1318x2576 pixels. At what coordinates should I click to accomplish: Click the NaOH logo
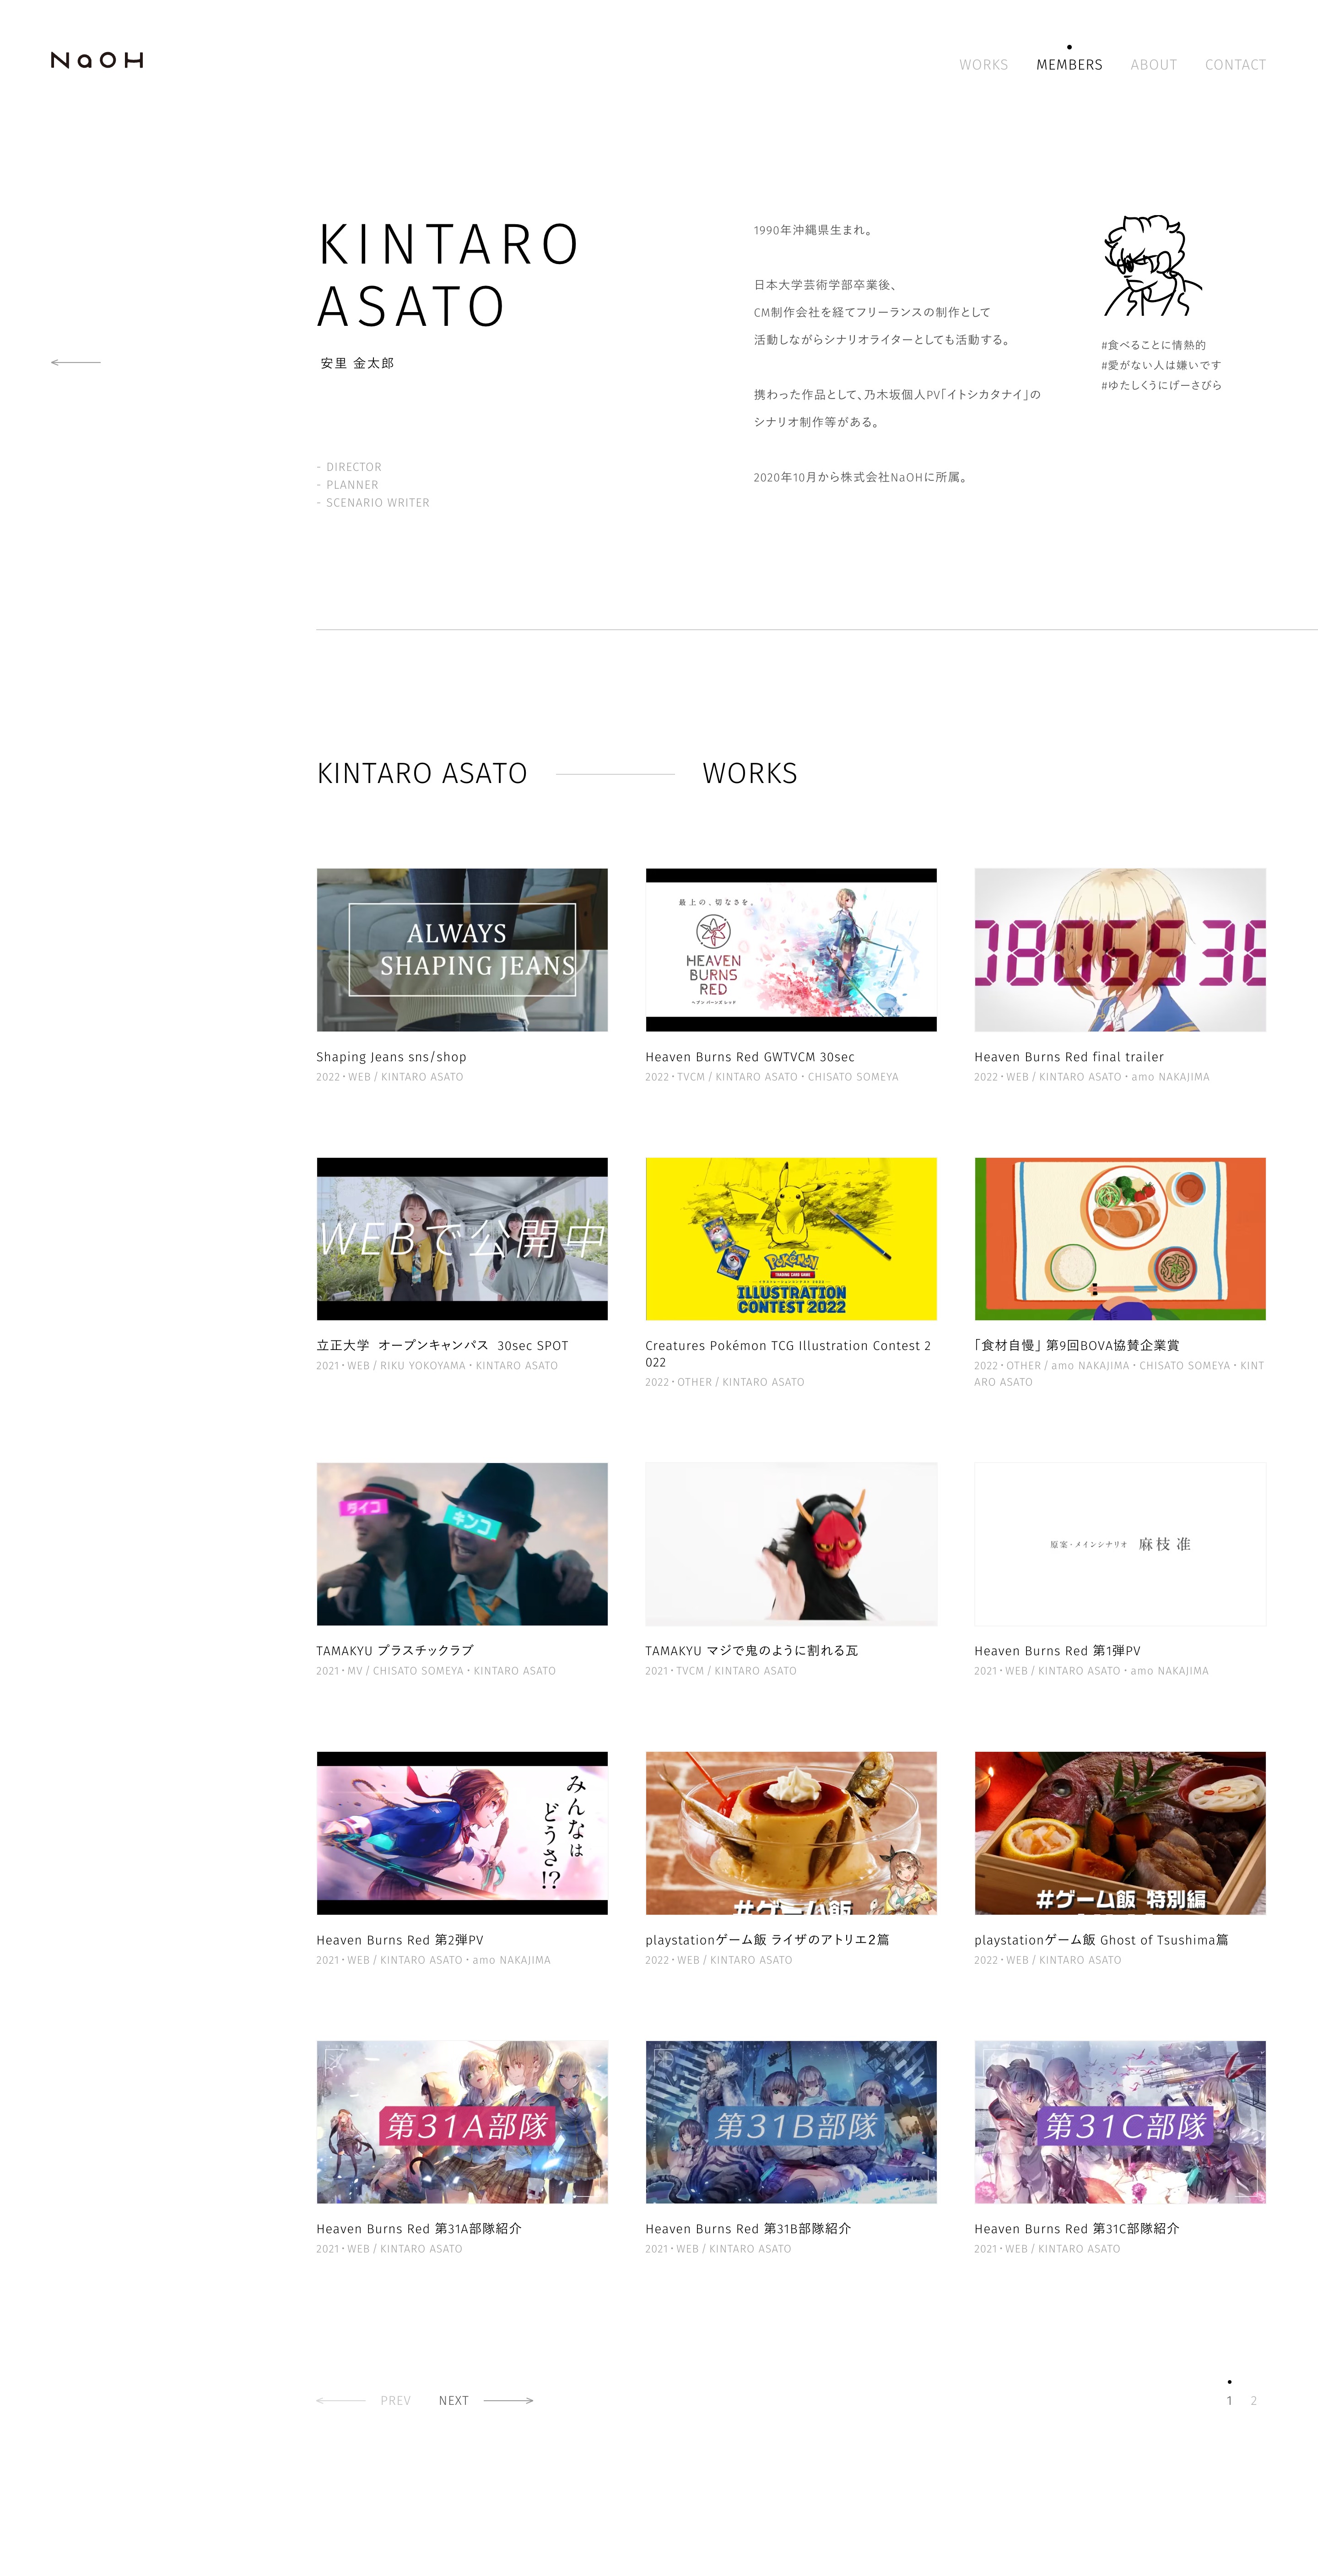click(x=97, y=60)
